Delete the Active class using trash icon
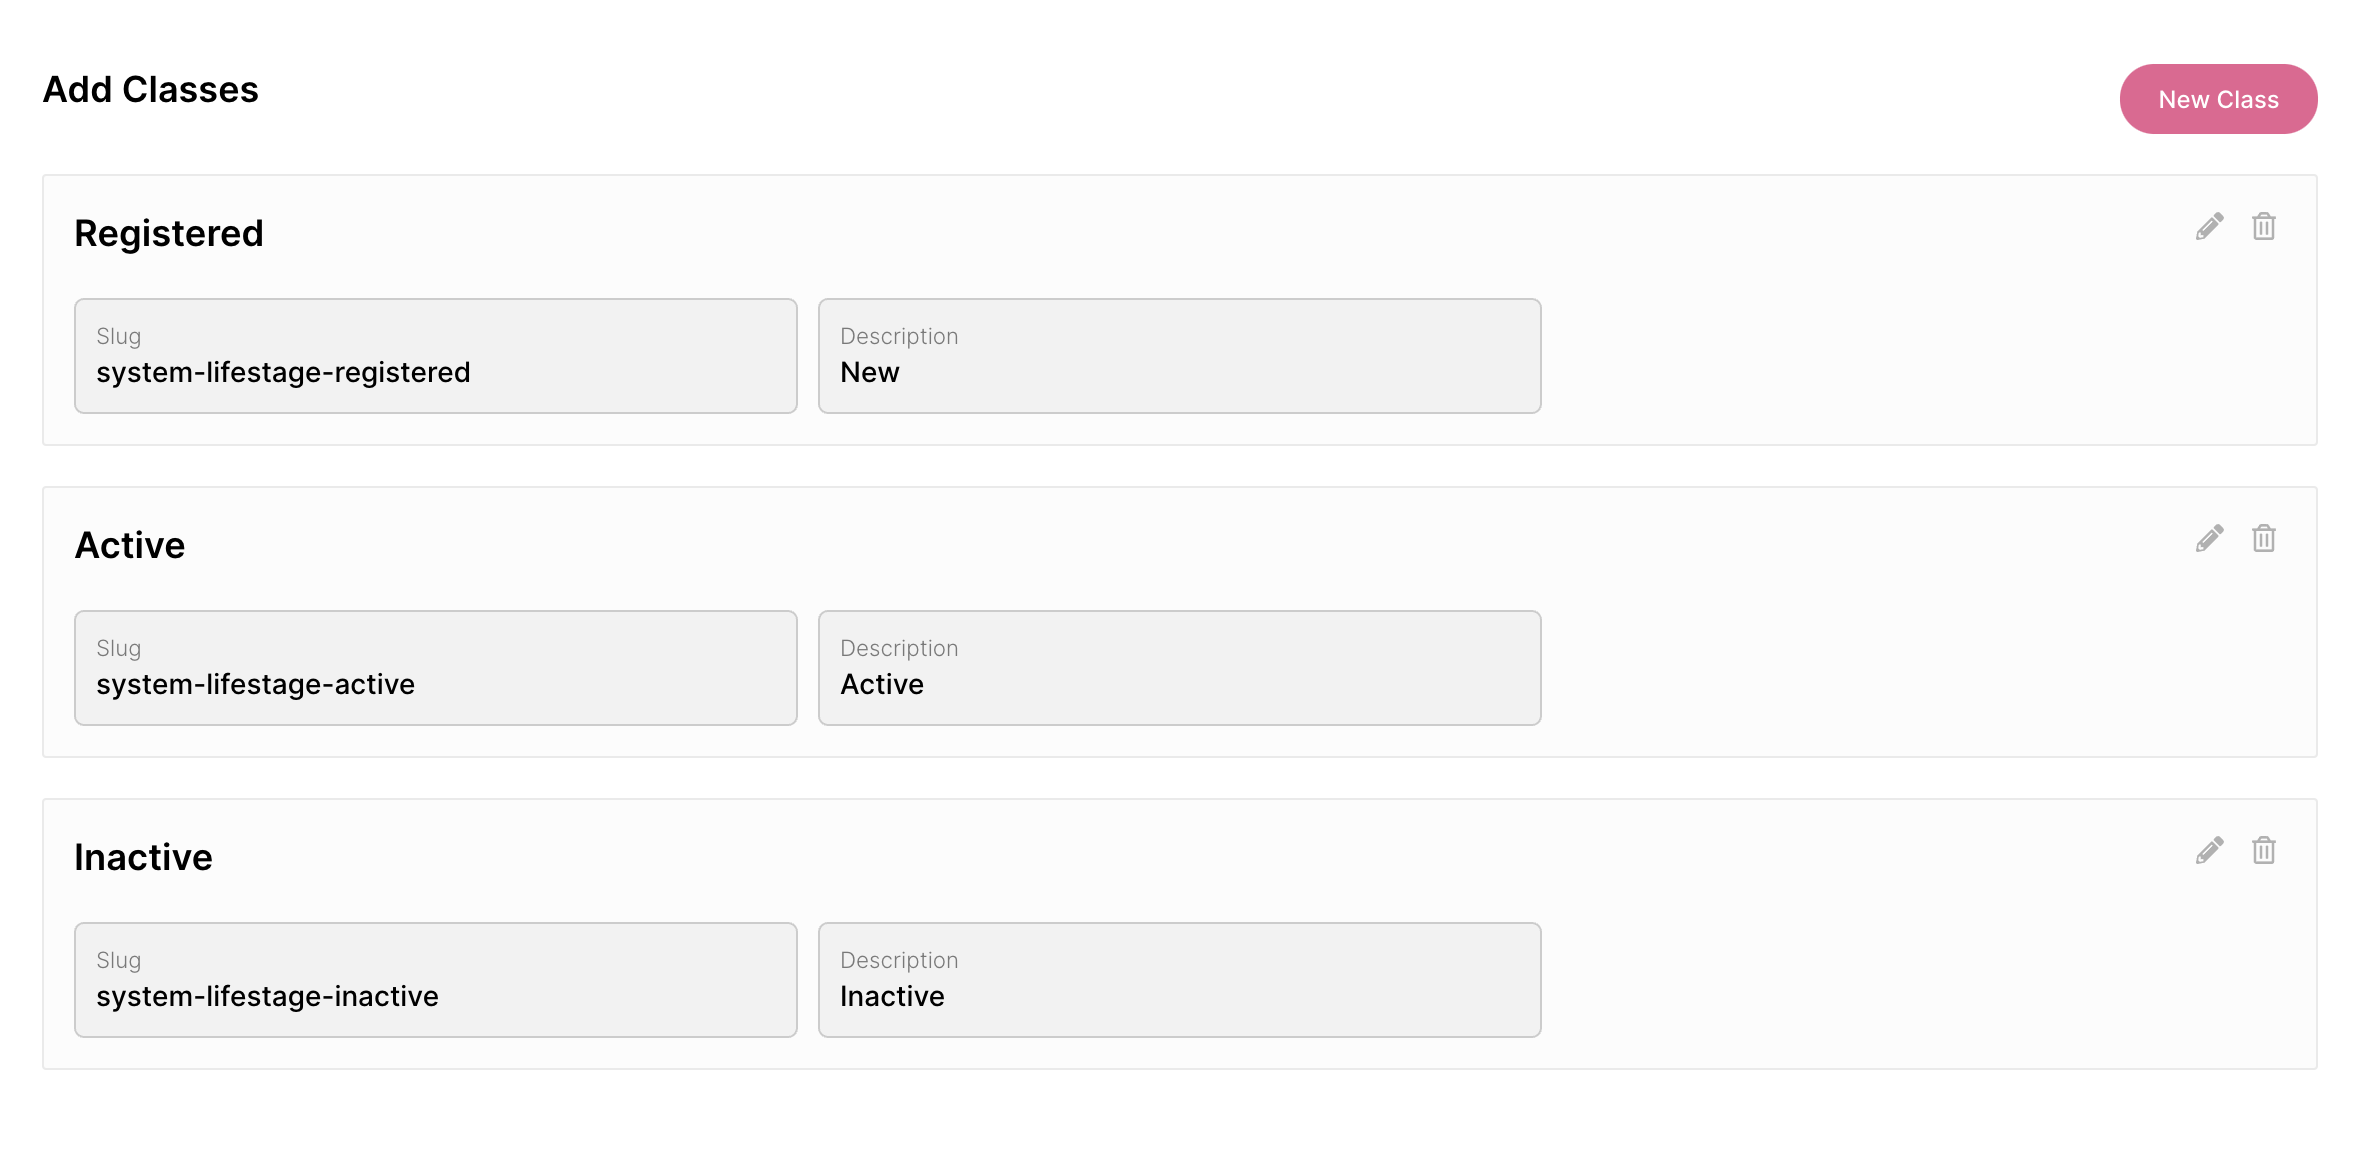The height and width of the screenshot is (1150, 2368). tap(2264, 539)
